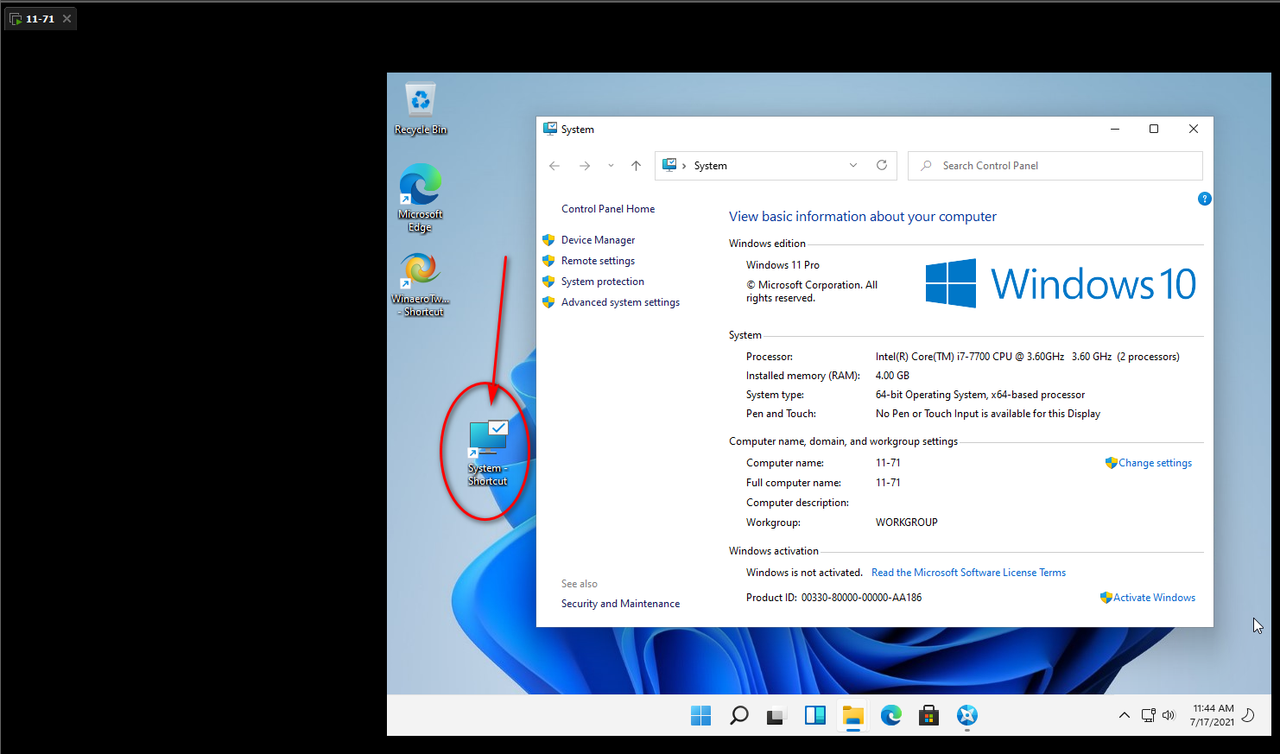
Task: Go back in the System window
Action: click(555, 165)
